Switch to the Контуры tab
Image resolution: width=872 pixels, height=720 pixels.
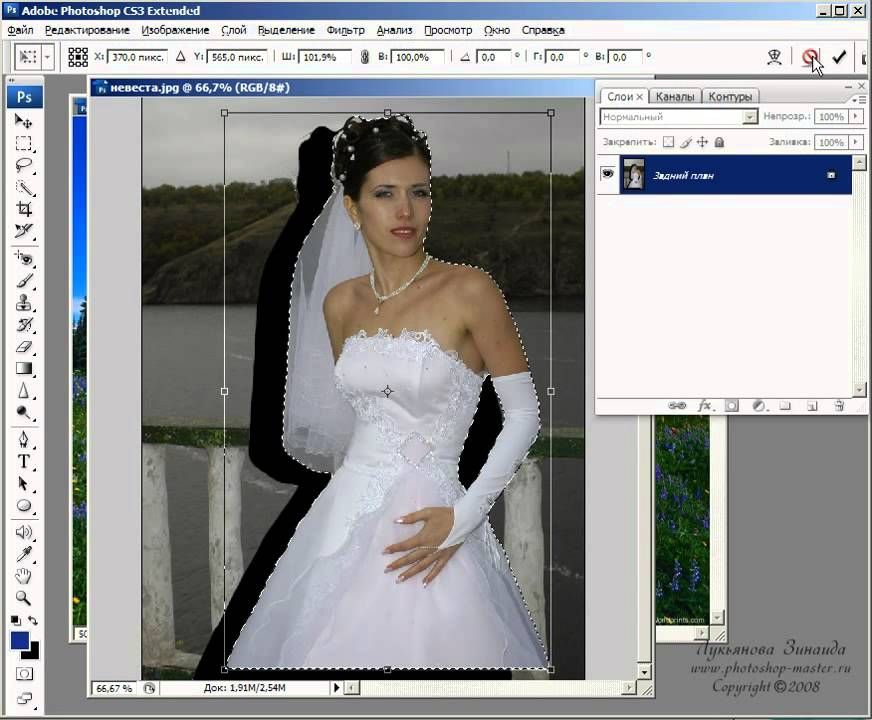[x=730, y=96]
